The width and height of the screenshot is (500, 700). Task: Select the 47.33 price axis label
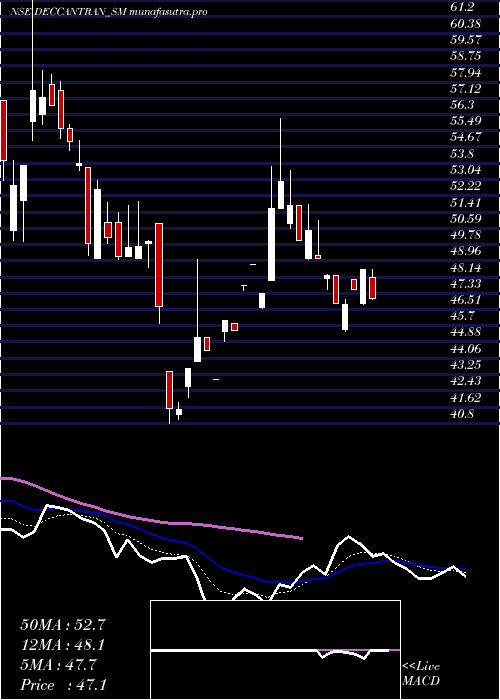pos(466,283)
